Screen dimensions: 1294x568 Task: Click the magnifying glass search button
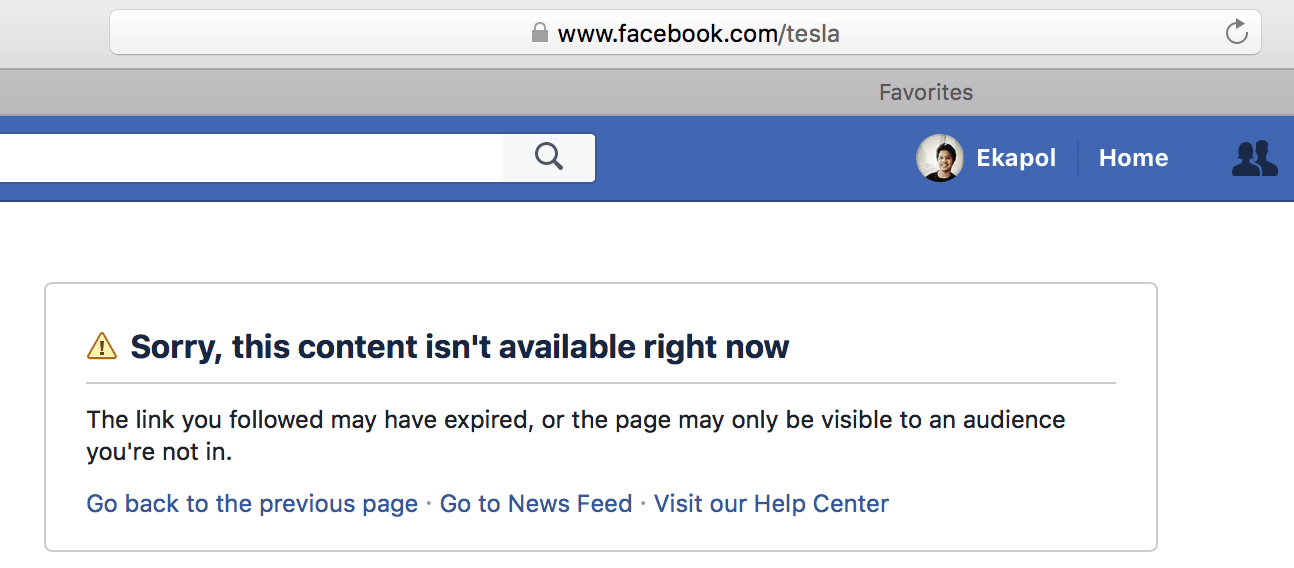pos(549,157)
